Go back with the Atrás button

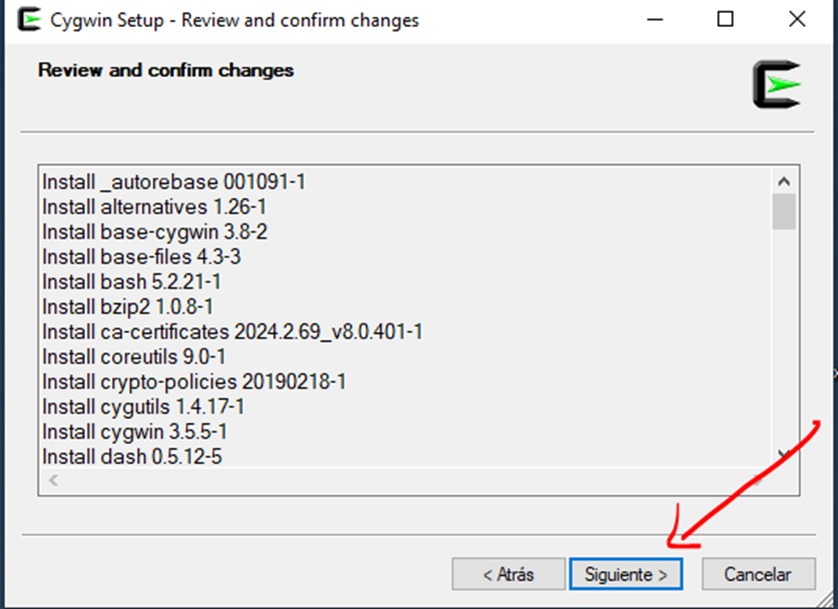point(507,574)
